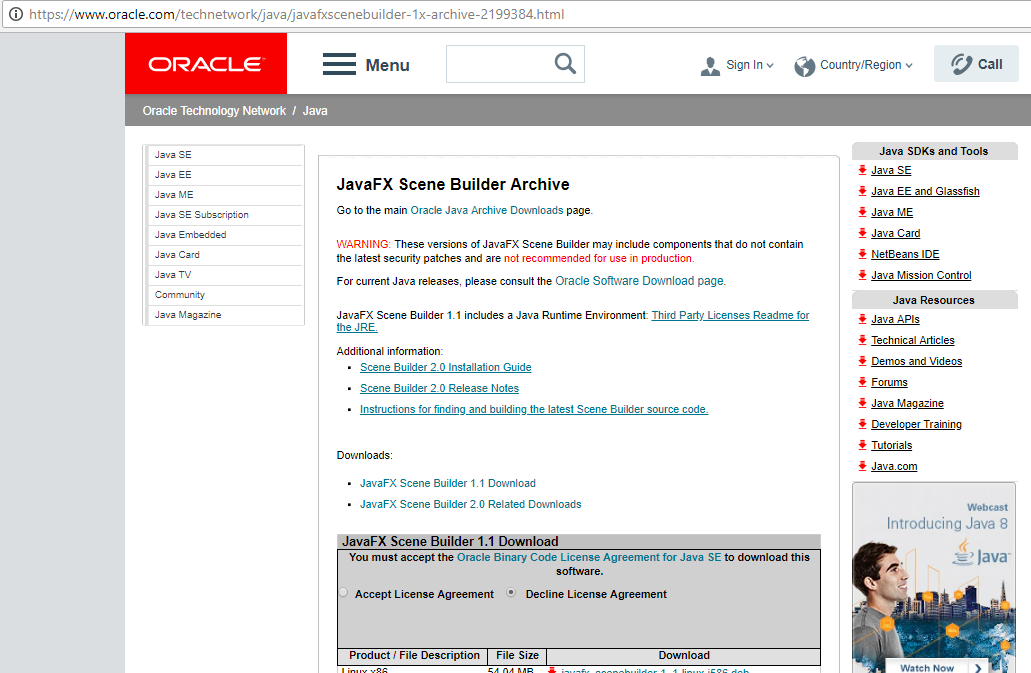Click the download icon next to Java SE
This screenshot has width=1031, height=673.
click(862, 170)
